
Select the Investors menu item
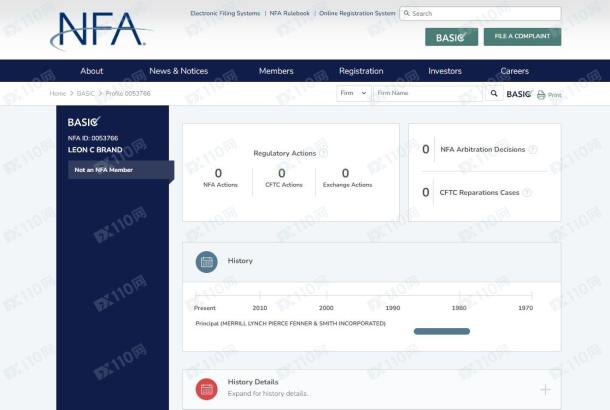pos(445,71)
